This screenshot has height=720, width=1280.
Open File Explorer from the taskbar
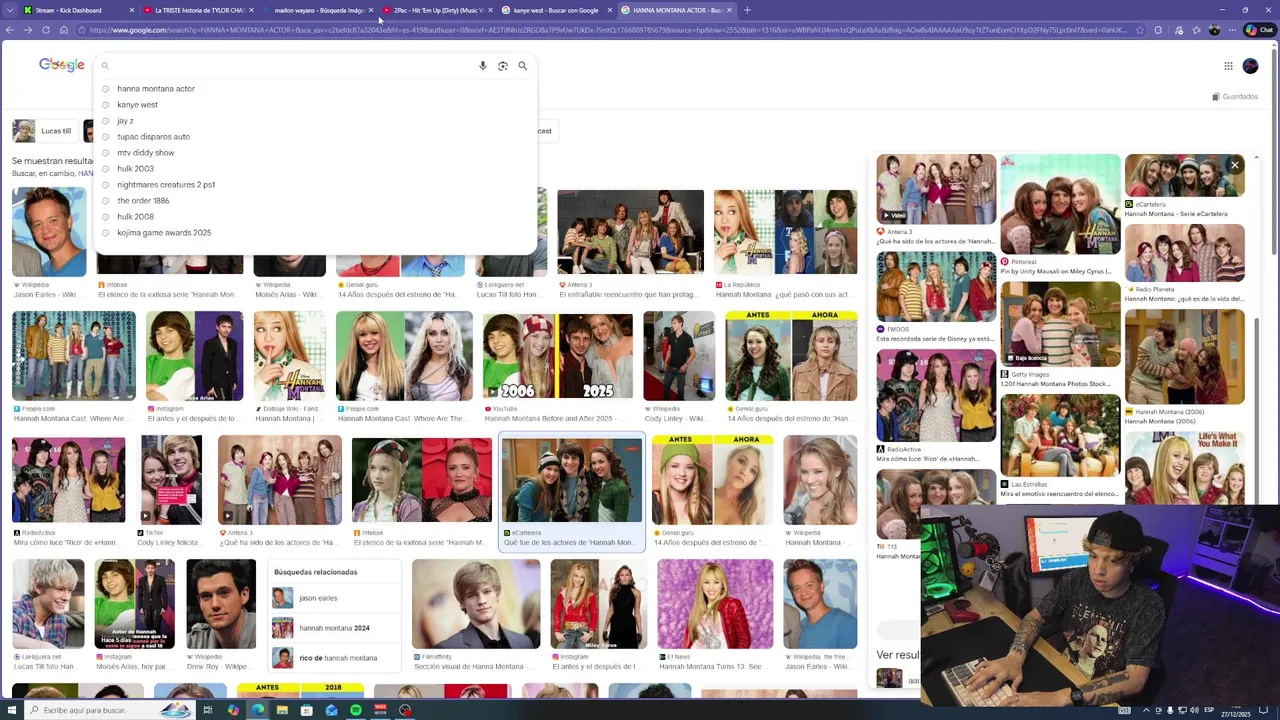[282, 710]
